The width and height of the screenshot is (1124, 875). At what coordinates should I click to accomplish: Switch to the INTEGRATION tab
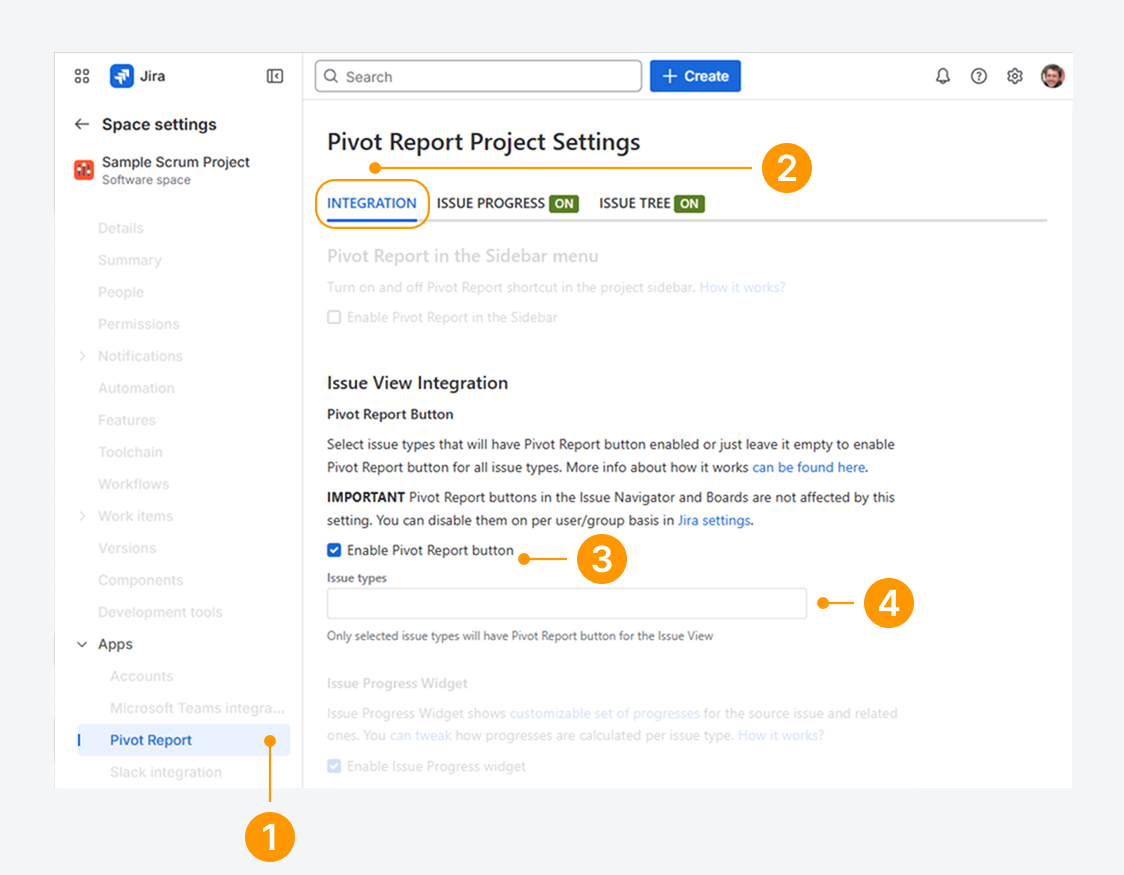[371, 204]
